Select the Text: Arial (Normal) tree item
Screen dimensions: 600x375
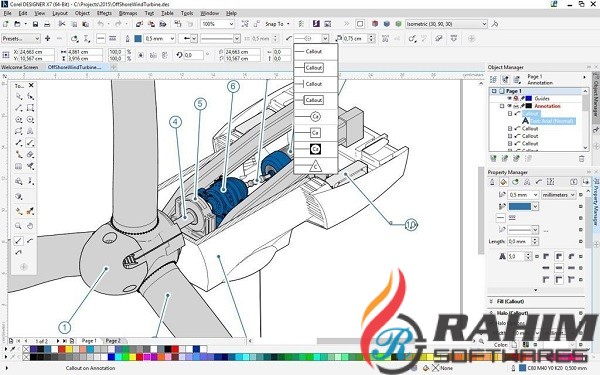click(553, 121)
